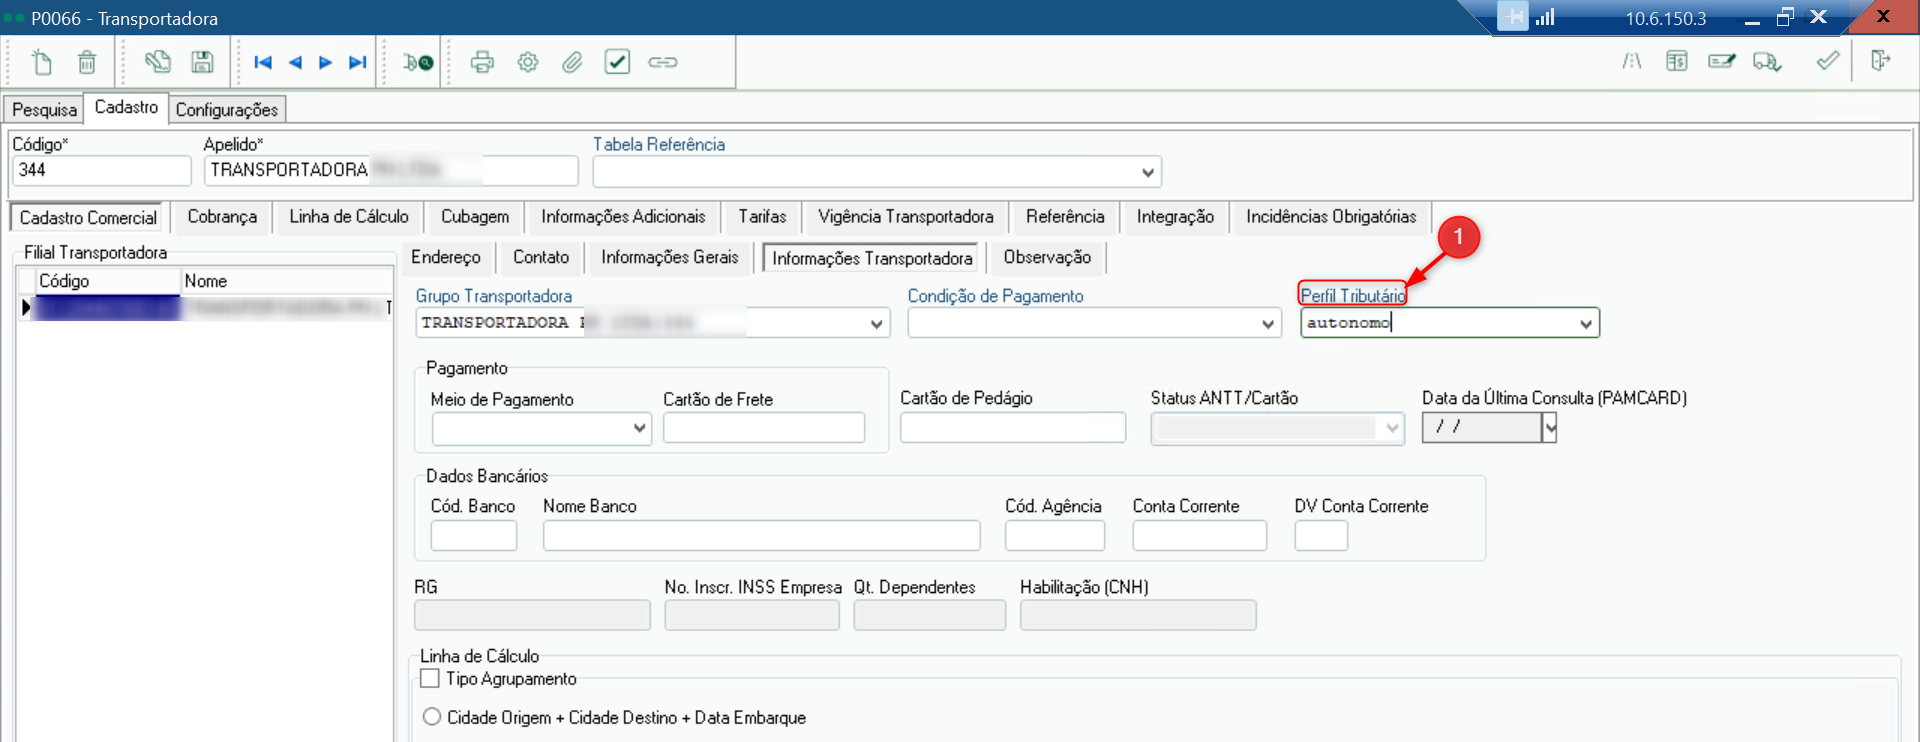The image size is (1920, 742).
Task: Click the chain link toolbar icon
Action: pos(663,62)
